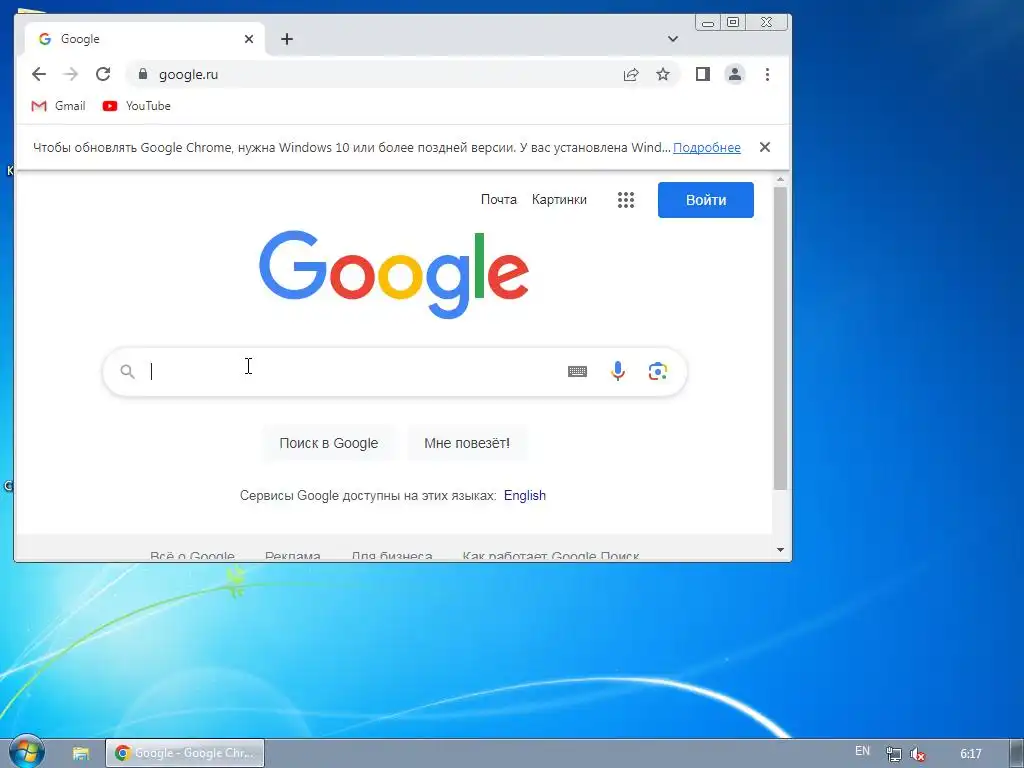Click the Мне повезёт! button

tap(467, 443)
